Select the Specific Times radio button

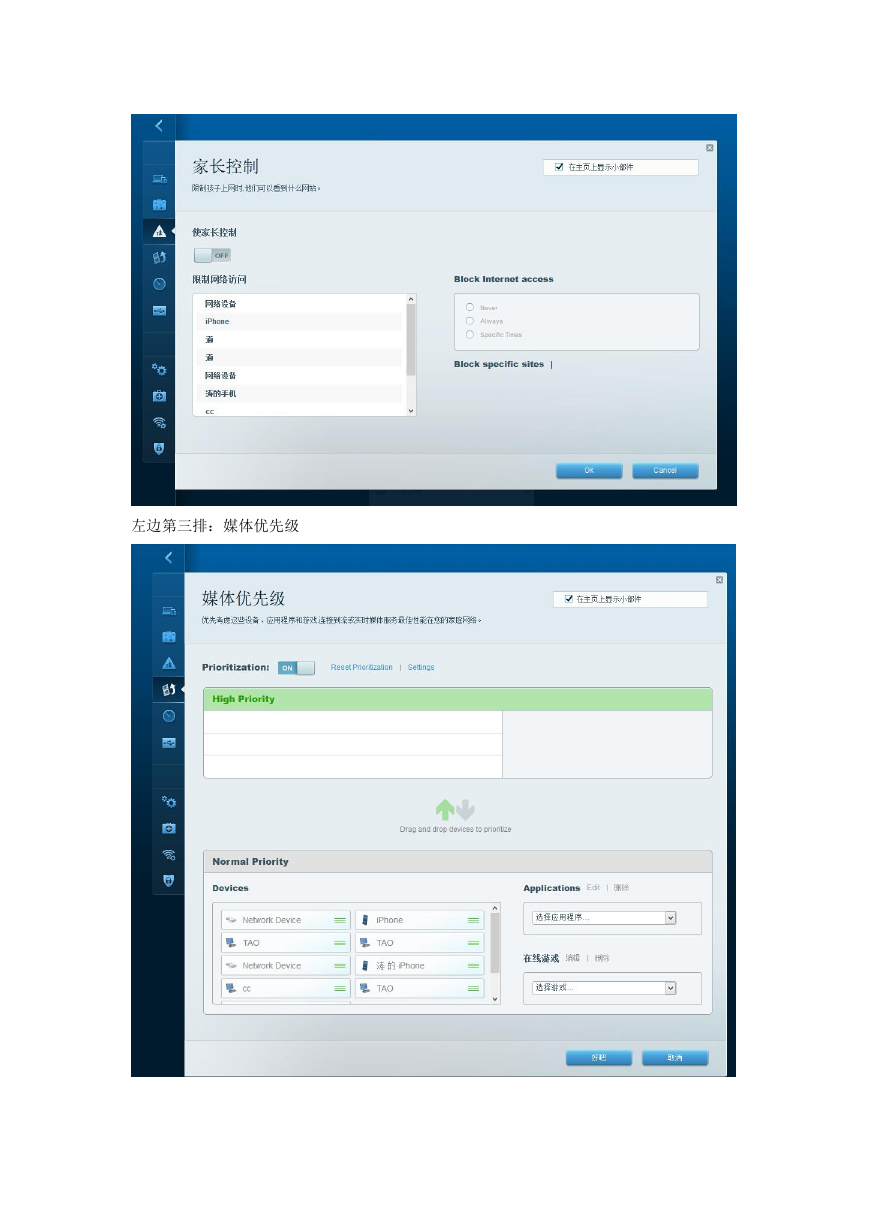pyautogui.click(x=469, y=335)
